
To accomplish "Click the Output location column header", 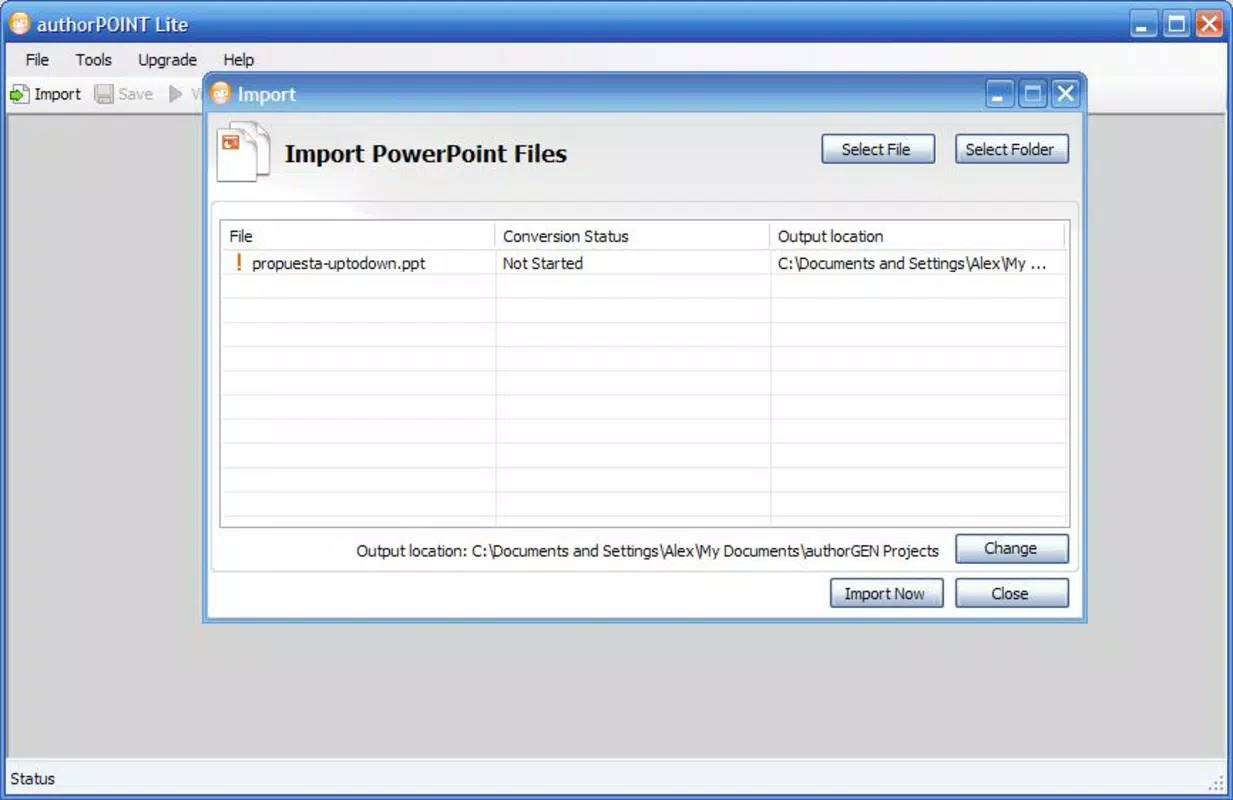I will pyautogui.click(x=917, y=236).
